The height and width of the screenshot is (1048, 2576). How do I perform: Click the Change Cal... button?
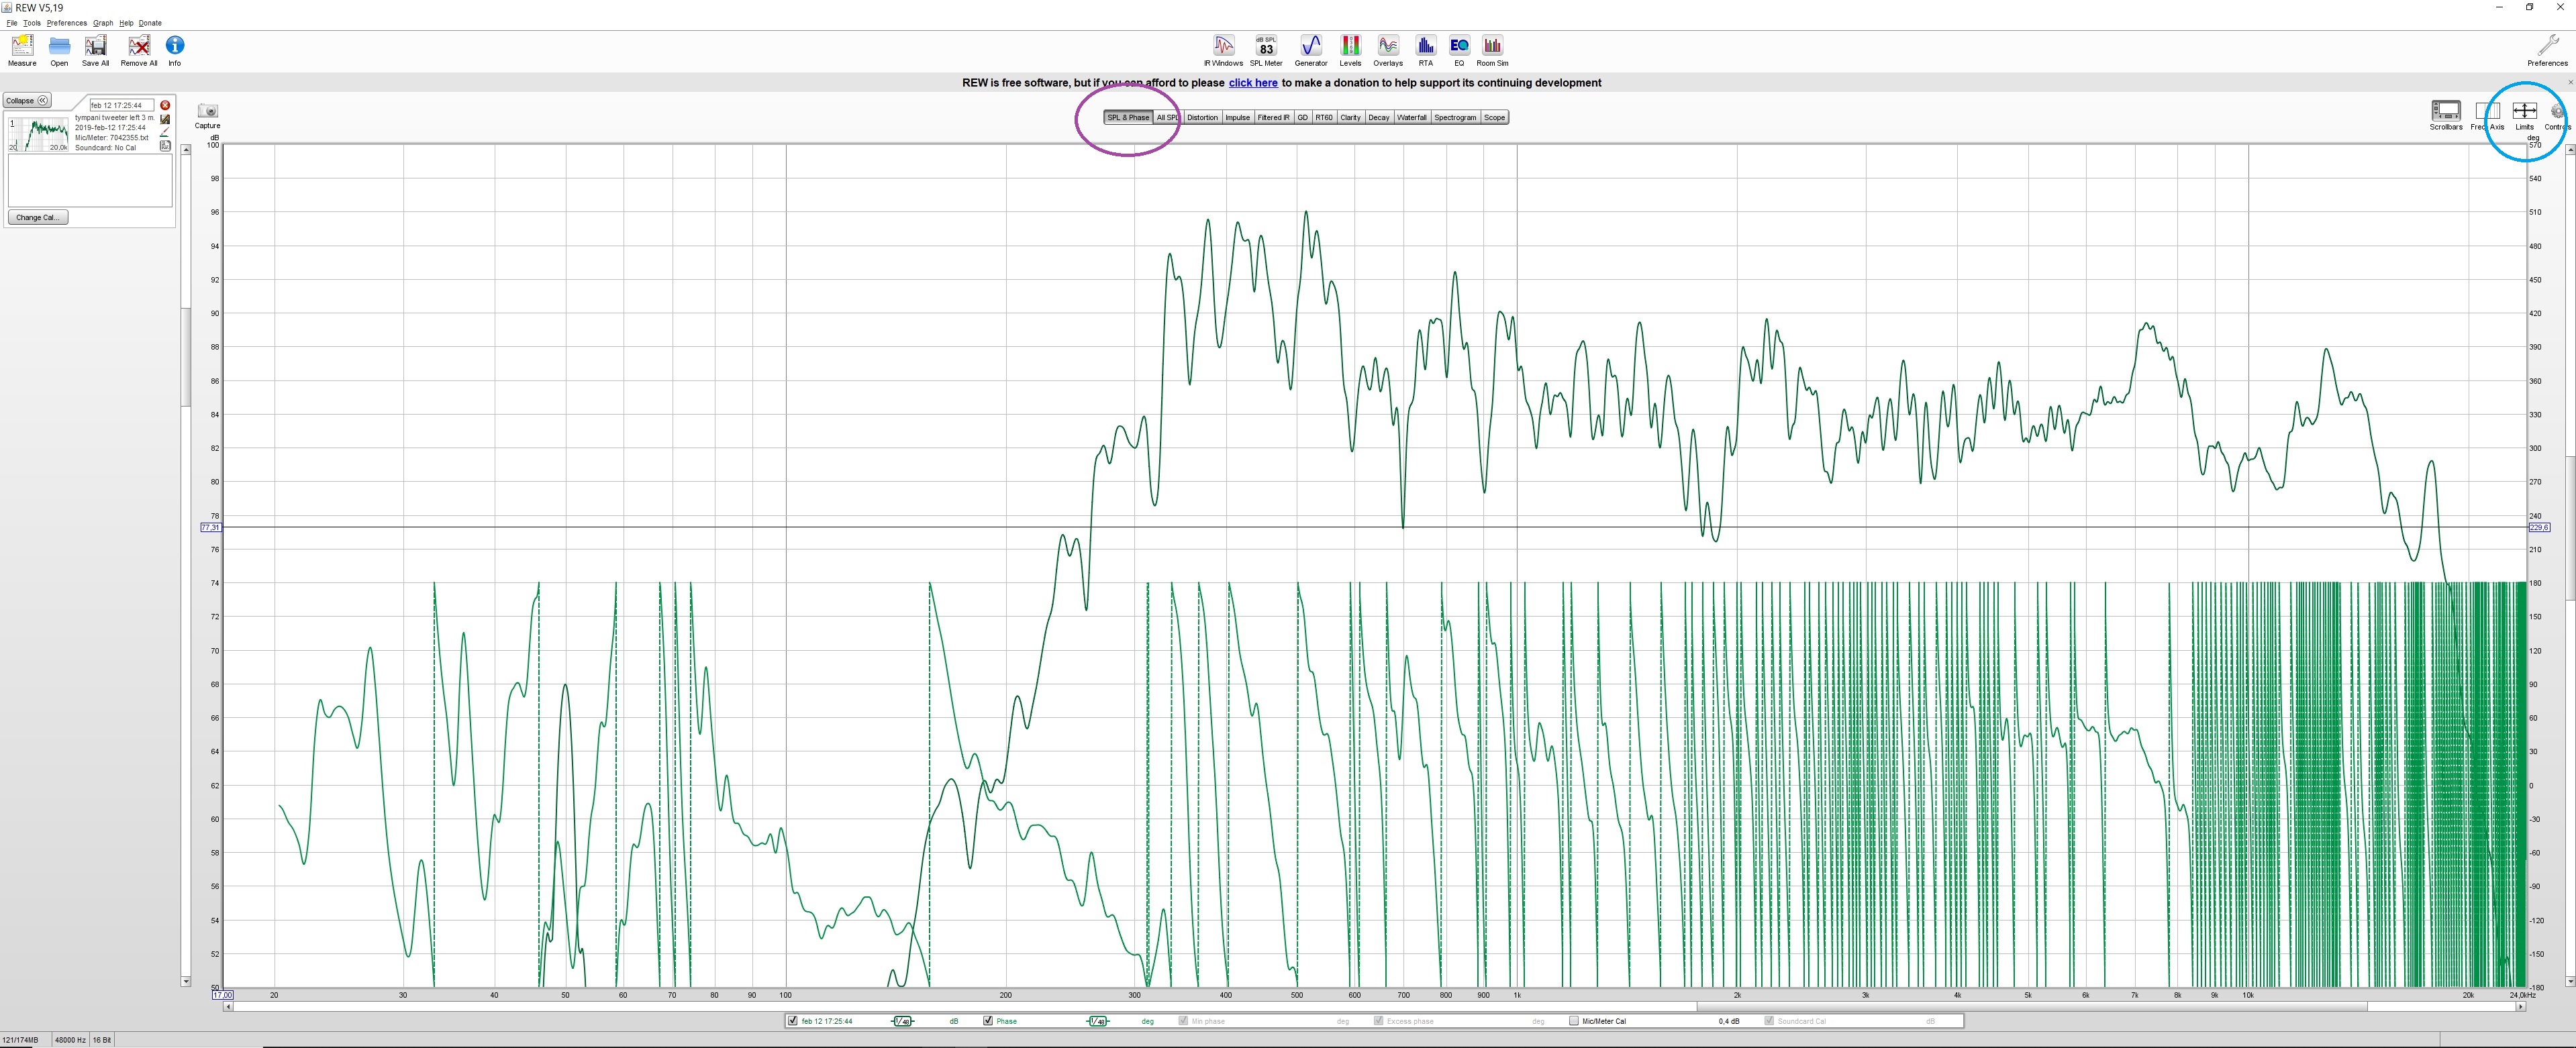[38, 217]
